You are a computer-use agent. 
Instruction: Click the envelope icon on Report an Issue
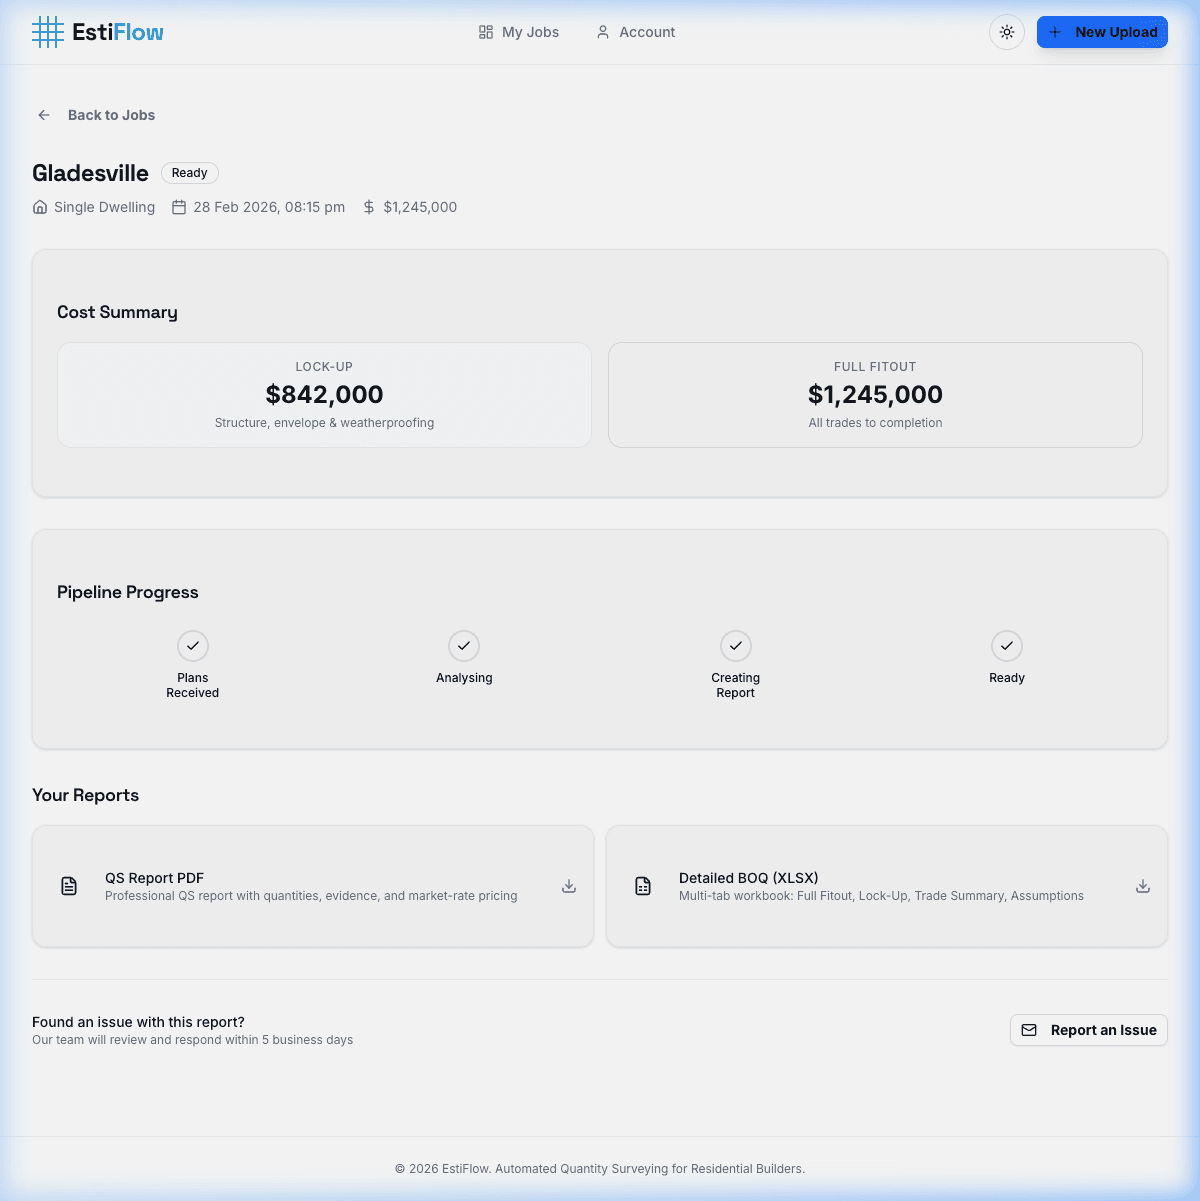[1029, 1030]
